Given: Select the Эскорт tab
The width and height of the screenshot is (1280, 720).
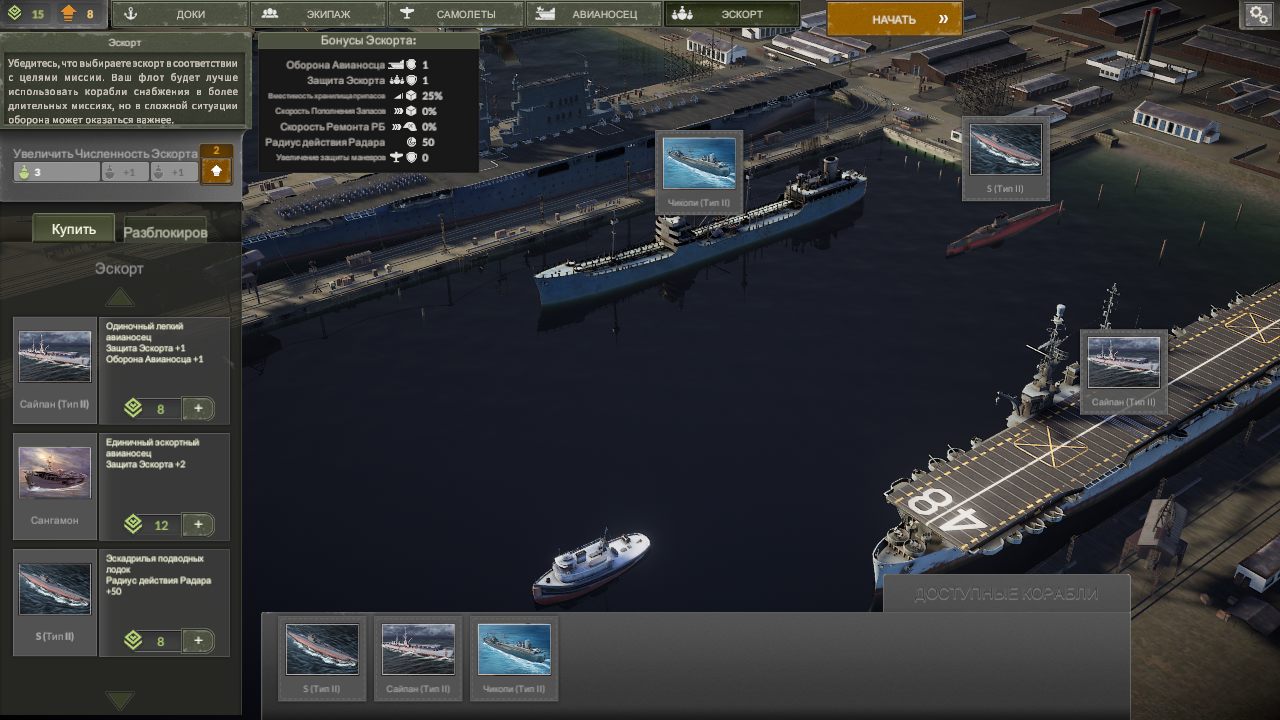Looking at the screenshot, I should (x=732, y=14).
